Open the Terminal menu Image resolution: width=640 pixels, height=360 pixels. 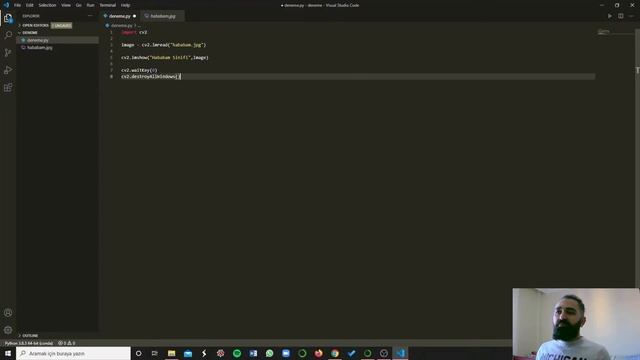click(108, 5)
